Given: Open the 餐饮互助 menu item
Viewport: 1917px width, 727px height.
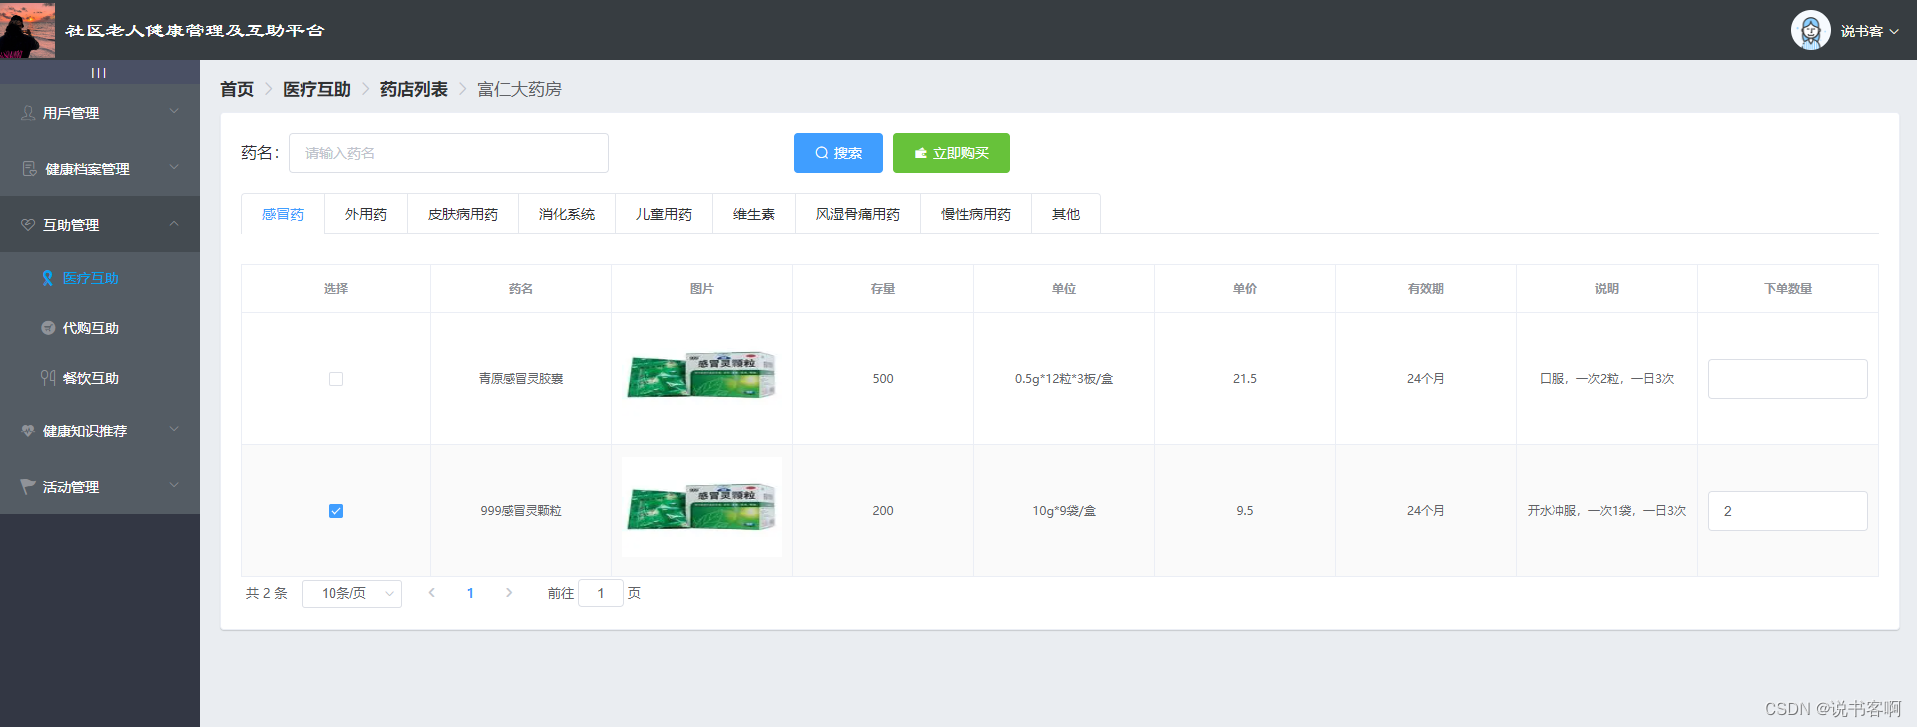Looking at the screenshot, I should tap(100, 378).
